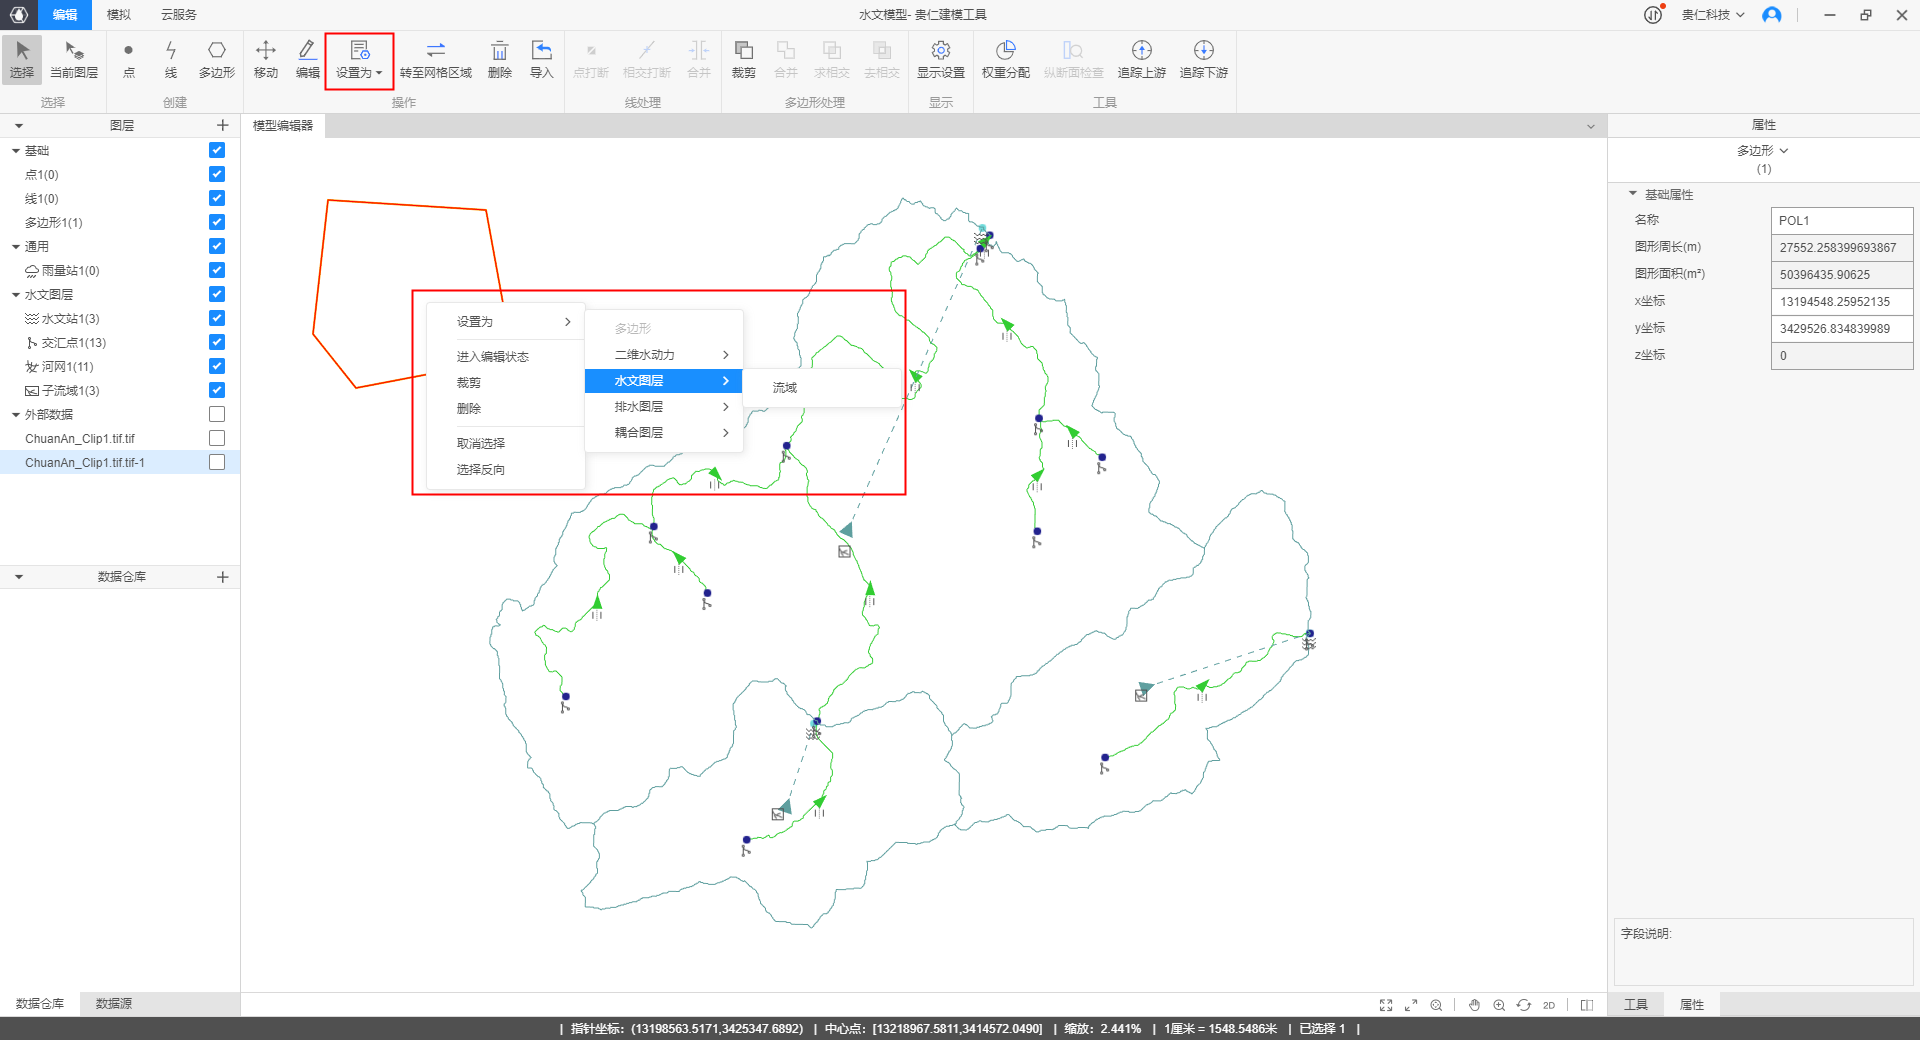Switch to the 模拟 ribbon tab
This screenshot has width=1920, height=1040.
coord(118,15)
